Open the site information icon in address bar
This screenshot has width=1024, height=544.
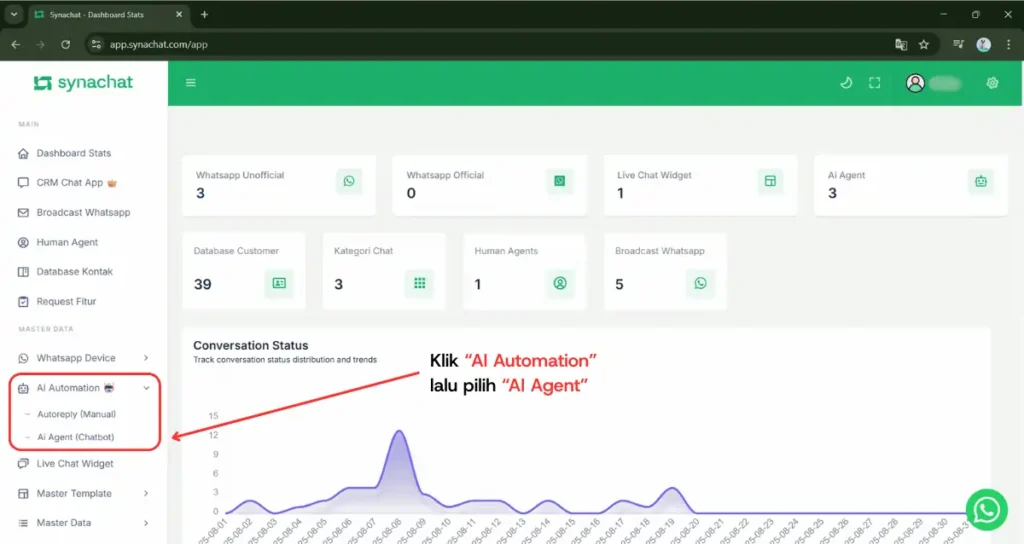tap(97, 44)
